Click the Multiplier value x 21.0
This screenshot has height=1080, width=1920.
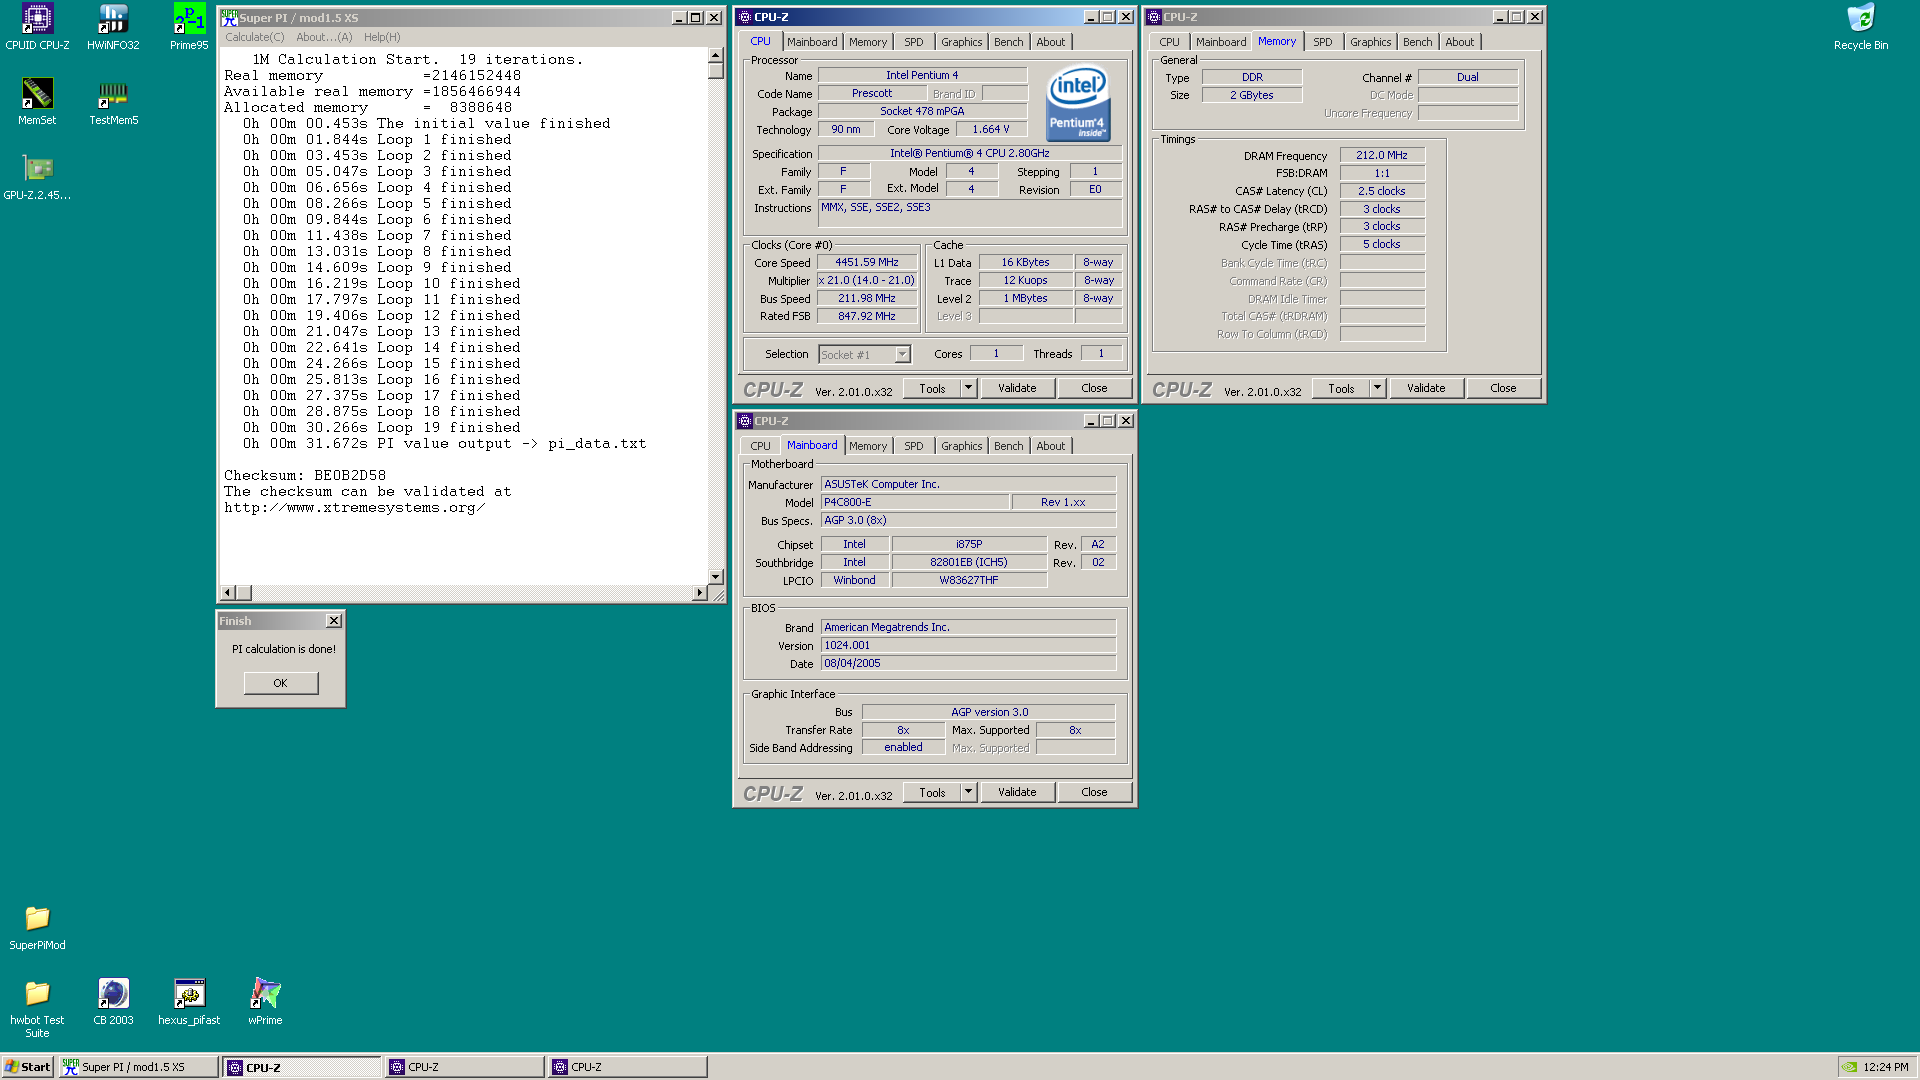[867, 280]
